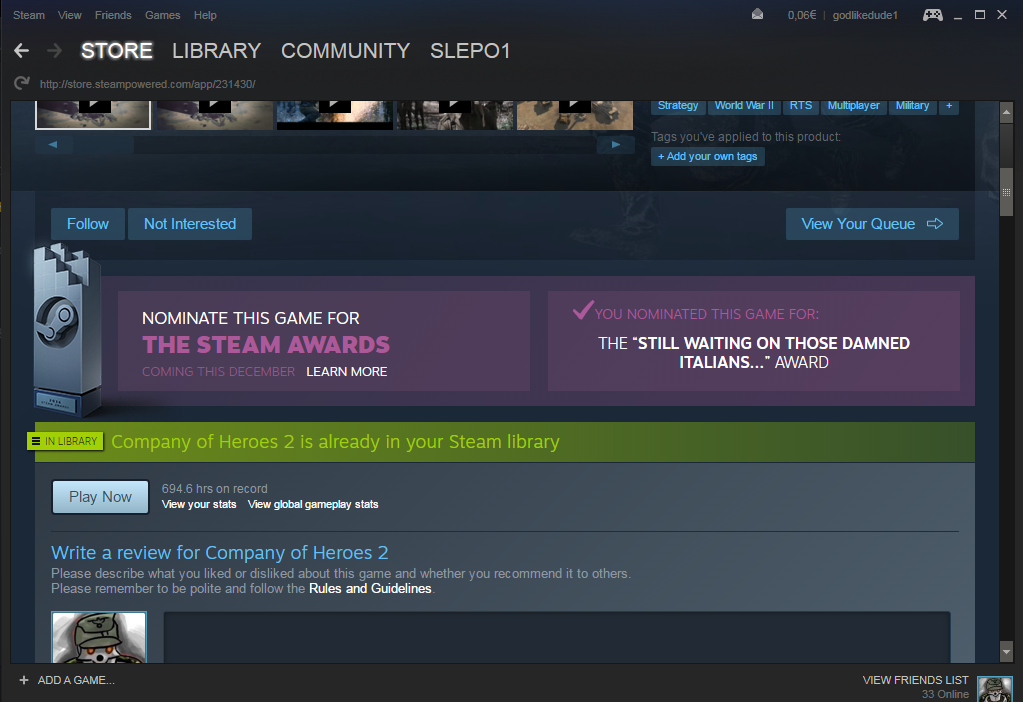Click View Your Queue
Viewport: 1023px width, 702px height.
[872, 224]
